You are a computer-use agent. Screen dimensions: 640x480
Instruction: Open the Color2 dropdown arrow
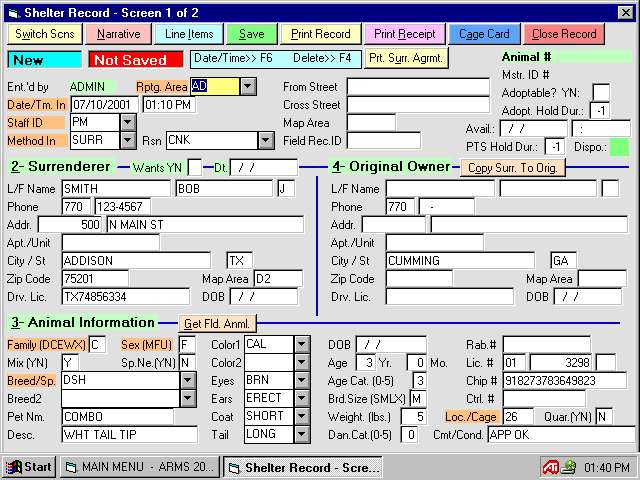(302, 362)
